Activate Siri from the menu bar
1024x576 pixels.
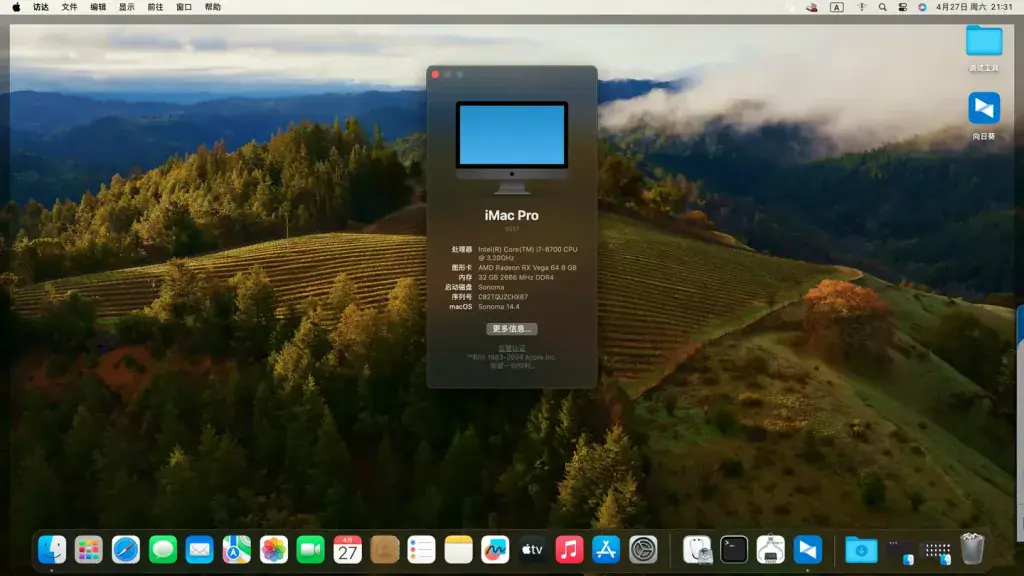pos(922,7)
